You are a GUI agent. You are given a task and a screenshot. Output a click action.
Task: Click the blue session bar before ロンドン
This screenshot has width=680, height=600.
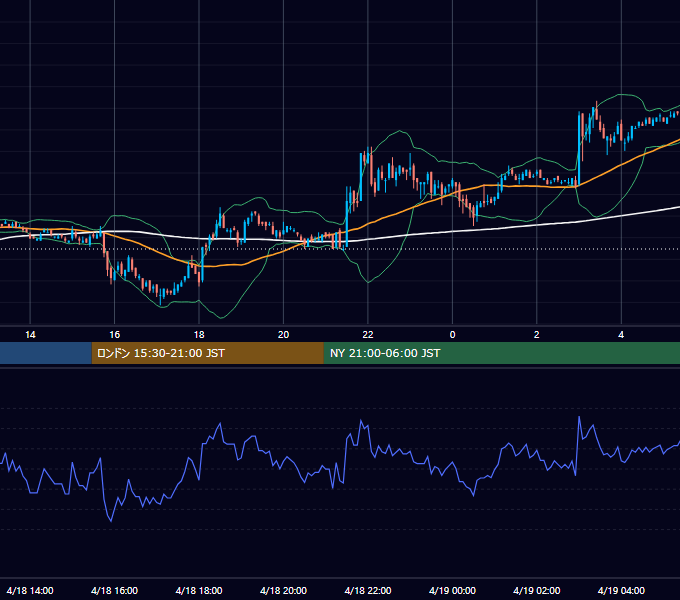(46, 353)
